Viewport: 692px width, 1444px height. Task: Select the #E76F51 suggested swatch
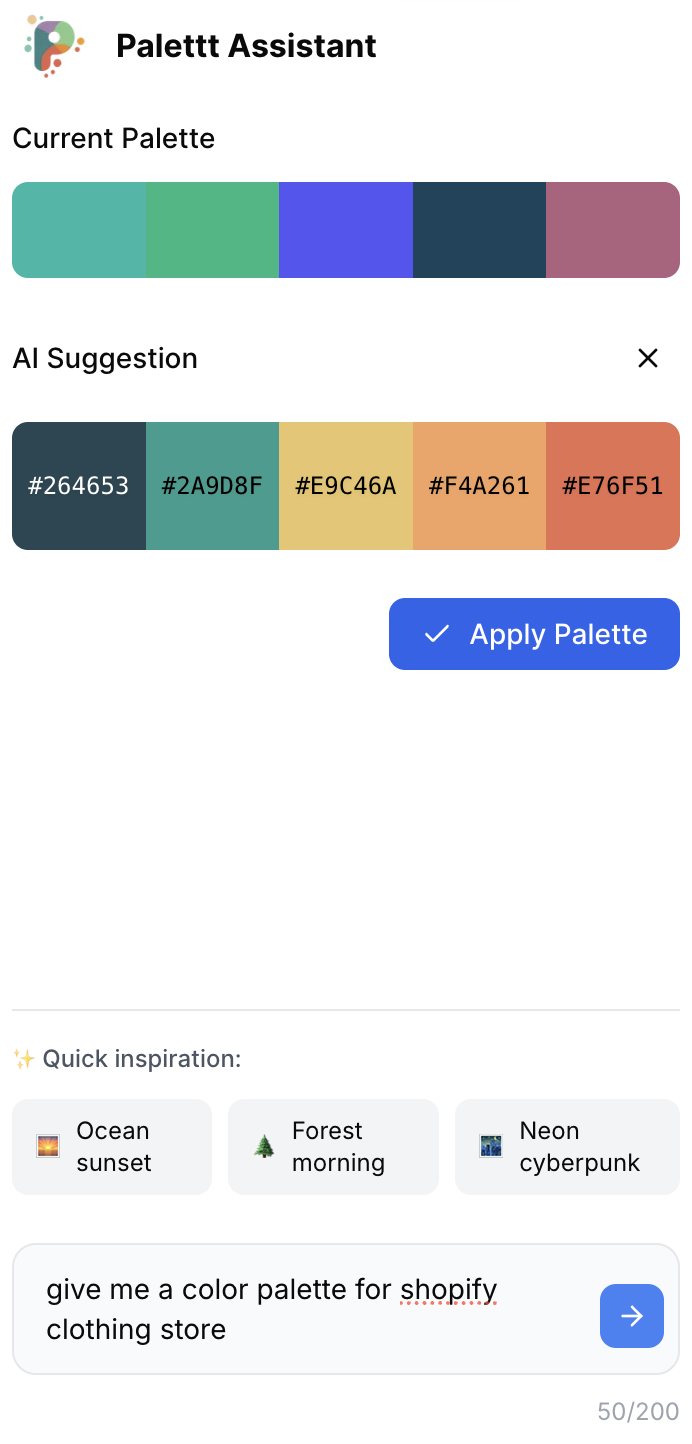[x=612, y=486]
